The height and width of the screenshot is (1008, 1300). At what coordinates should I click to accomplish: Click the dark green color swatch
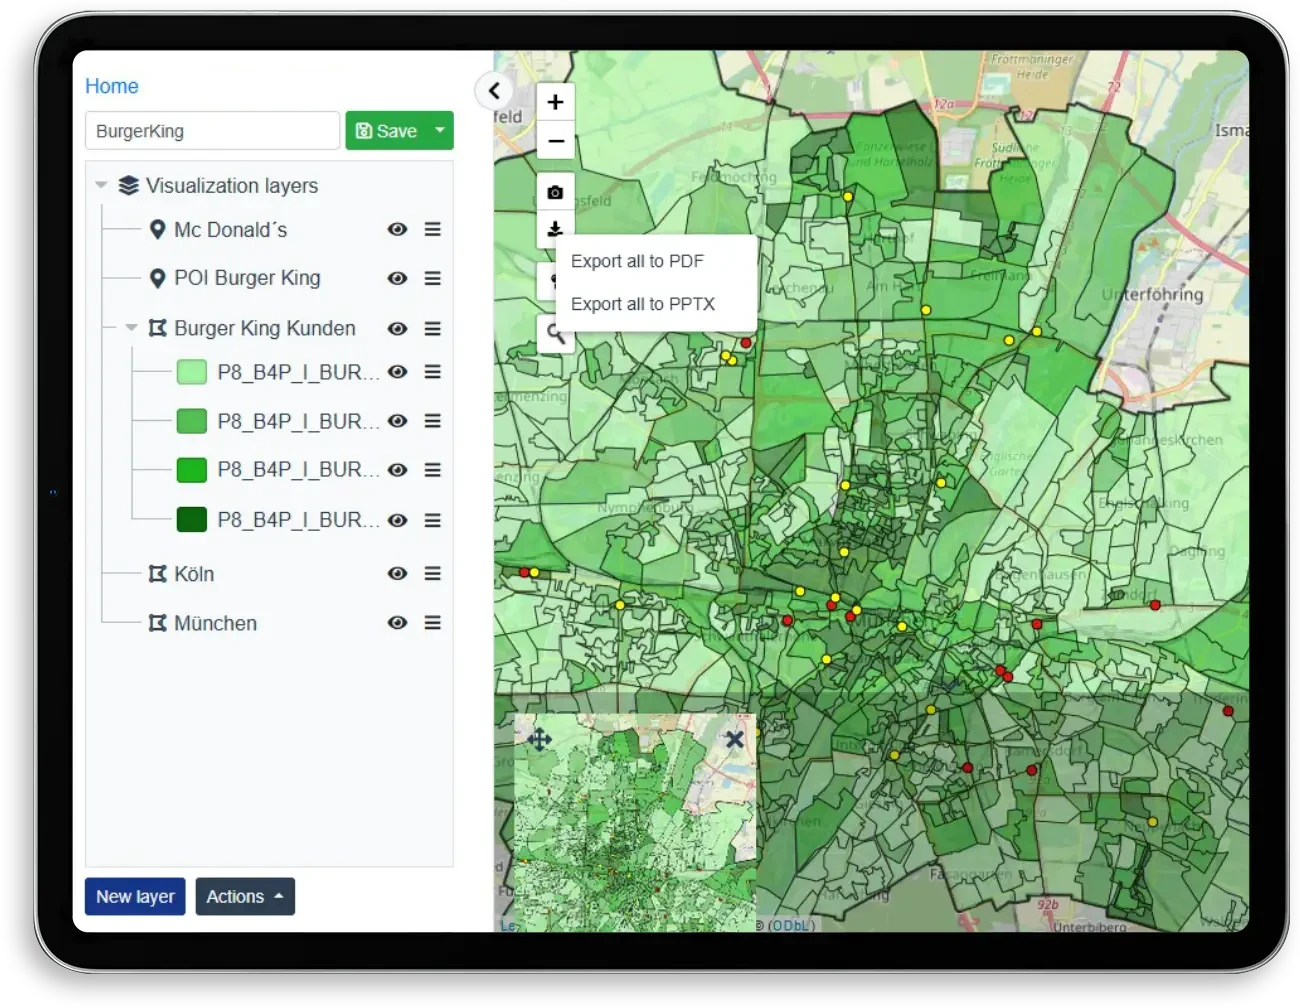[x=191, y=520]
